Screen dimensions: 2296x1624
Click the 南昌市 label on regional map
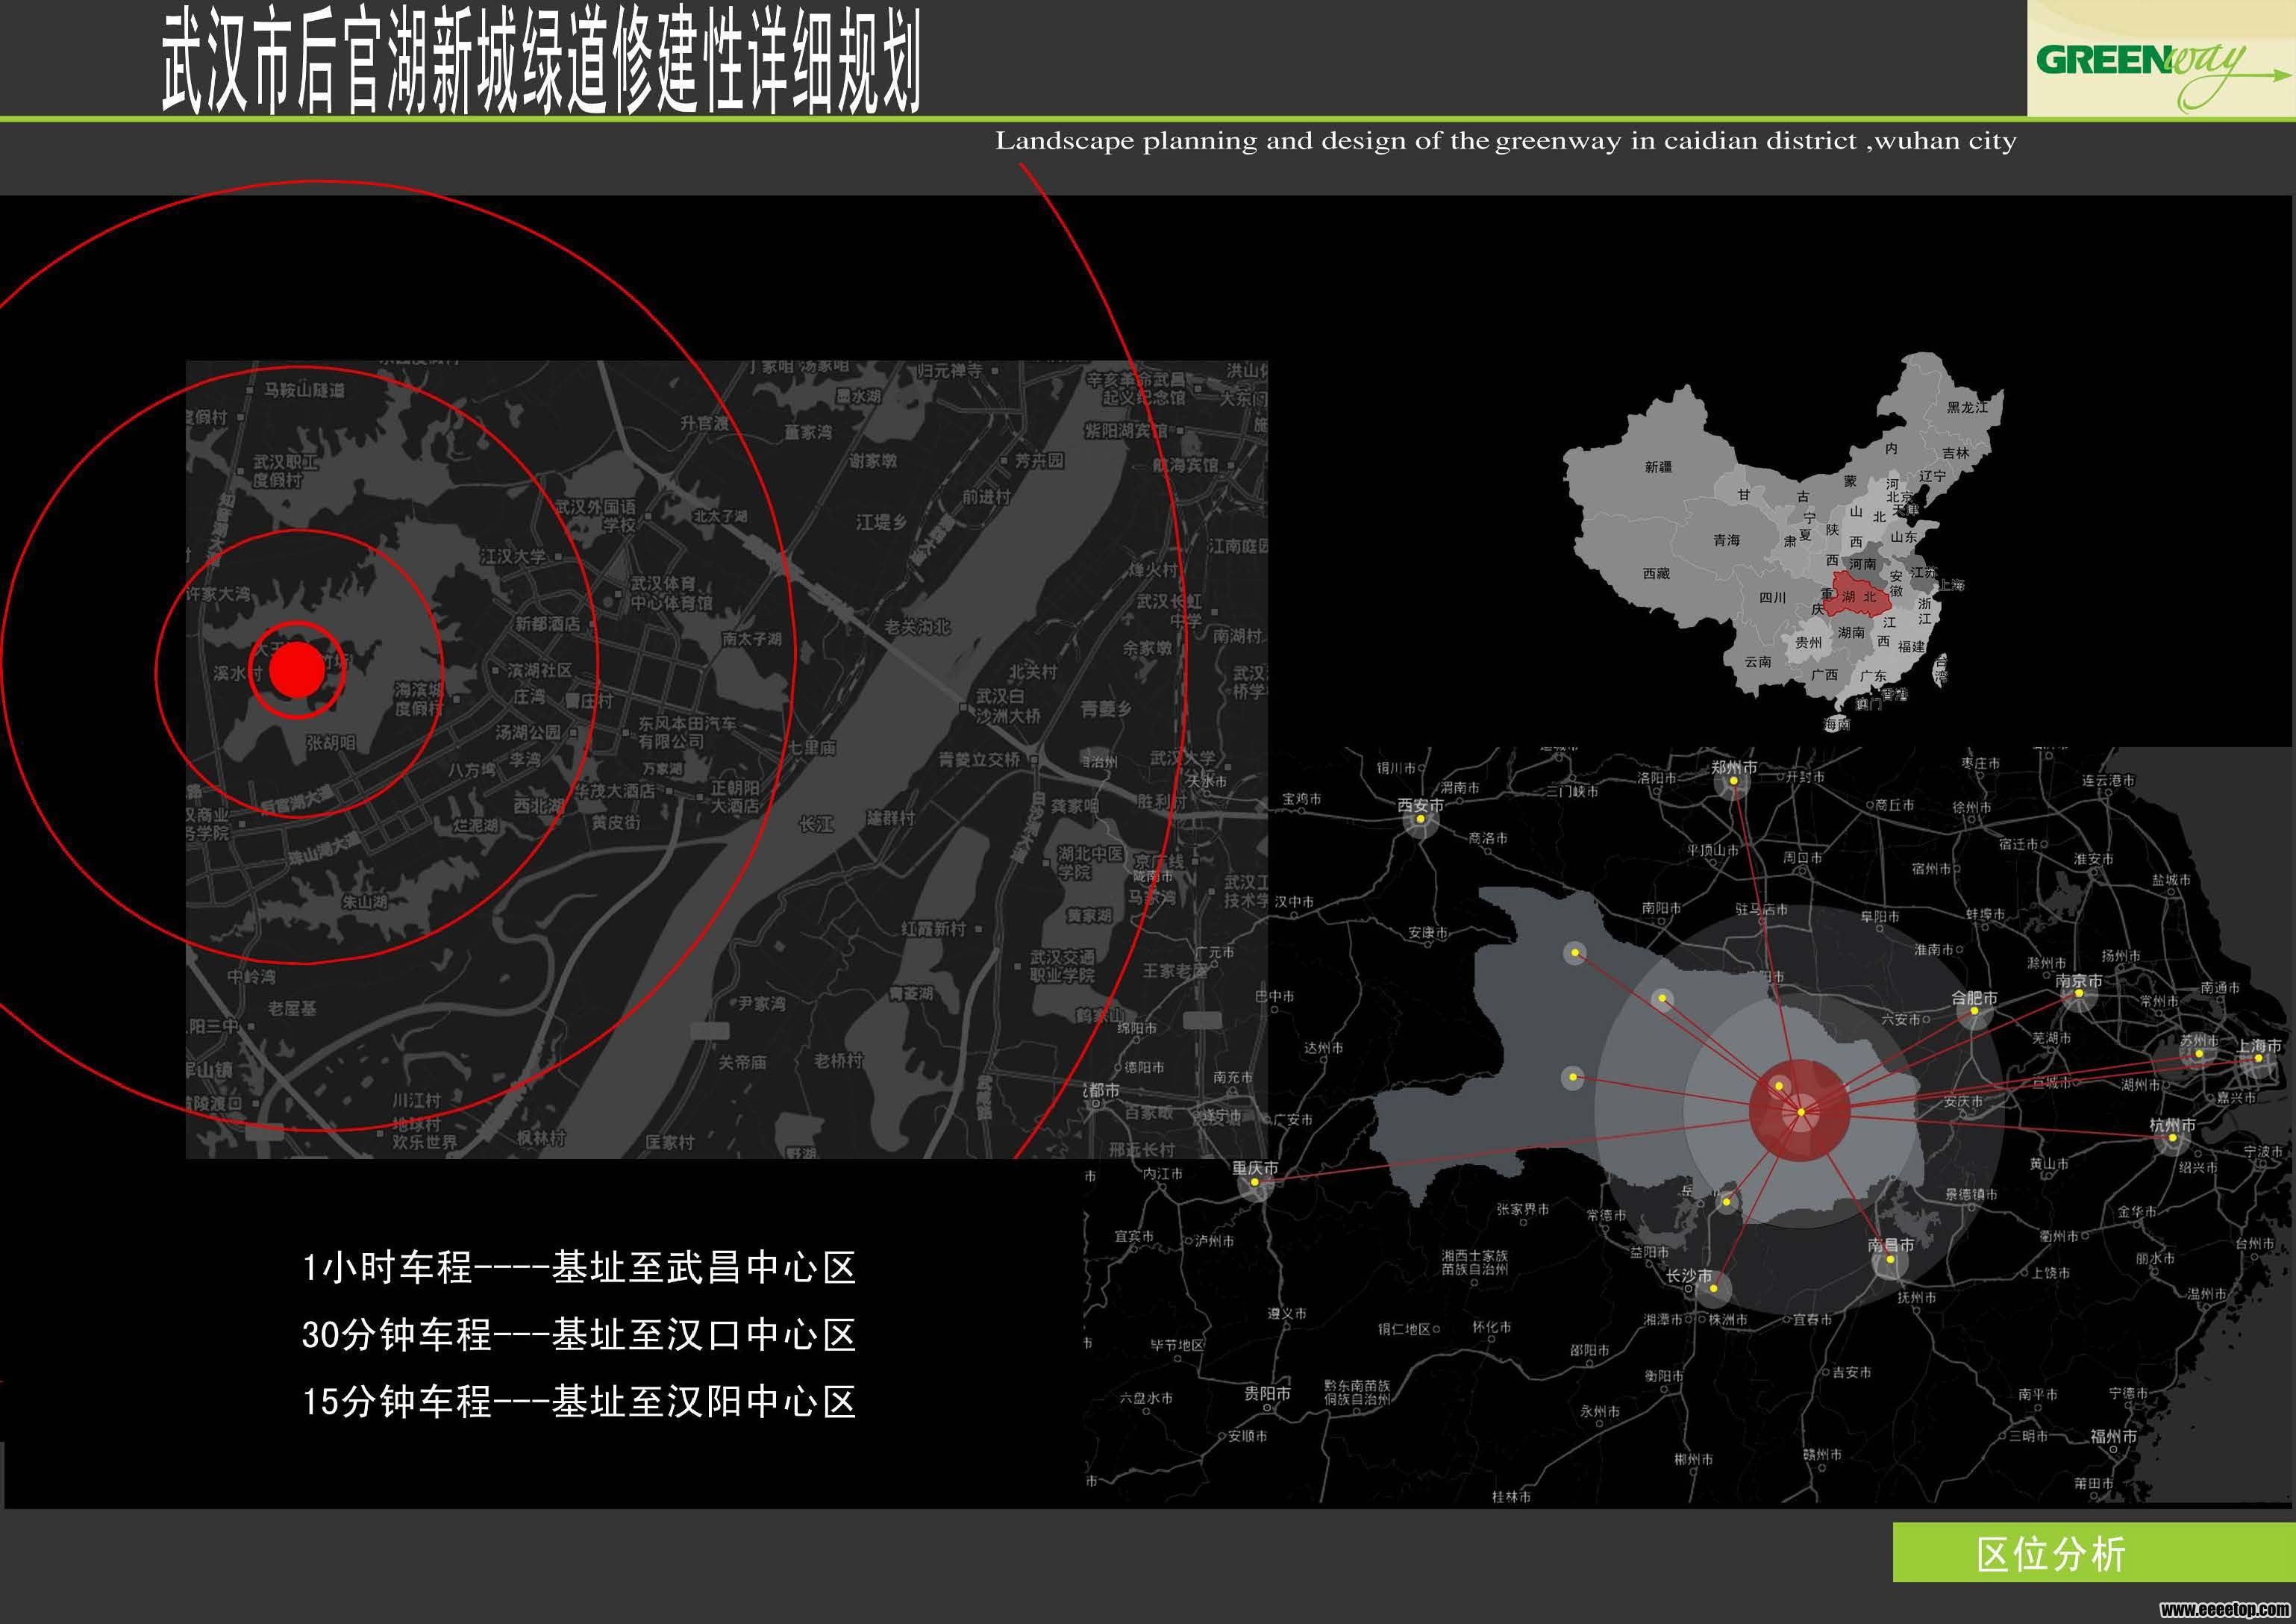coord(1891,1245)
